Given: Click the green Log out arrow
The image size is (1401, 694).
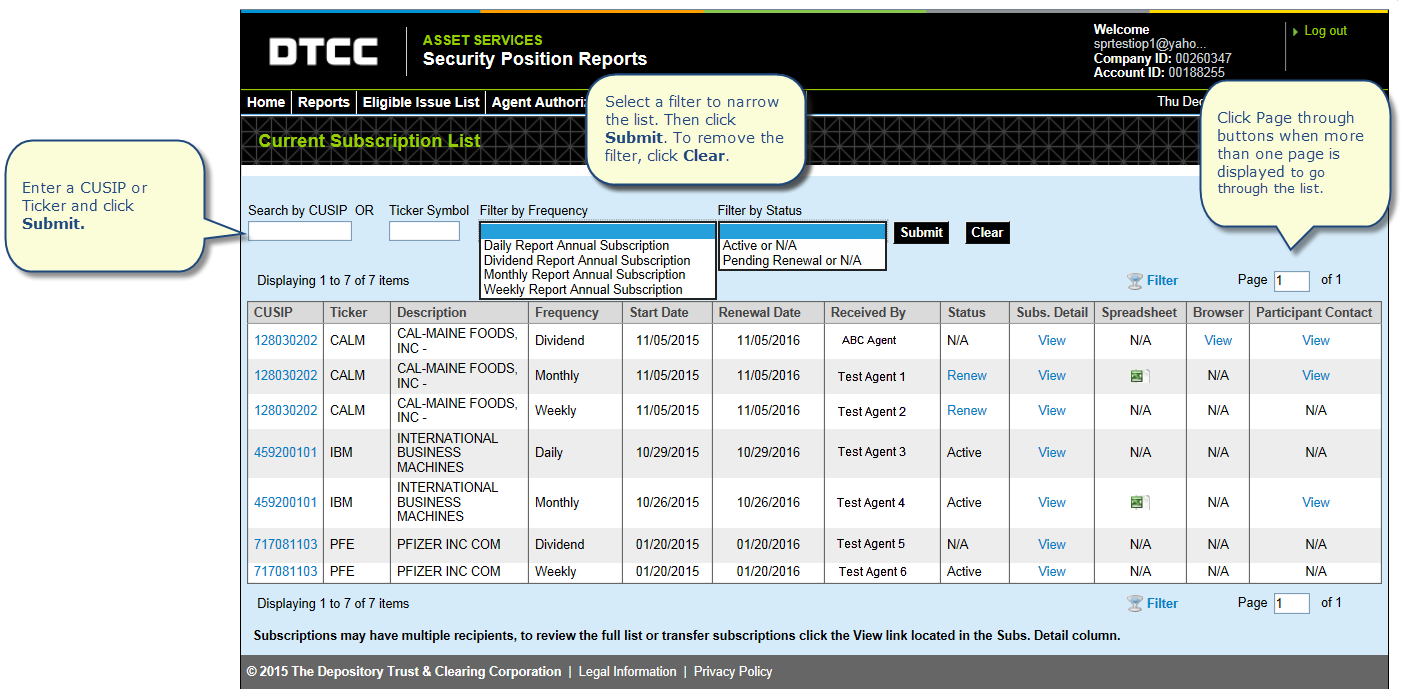Looking at the screenshot, I should [1296, 32].
